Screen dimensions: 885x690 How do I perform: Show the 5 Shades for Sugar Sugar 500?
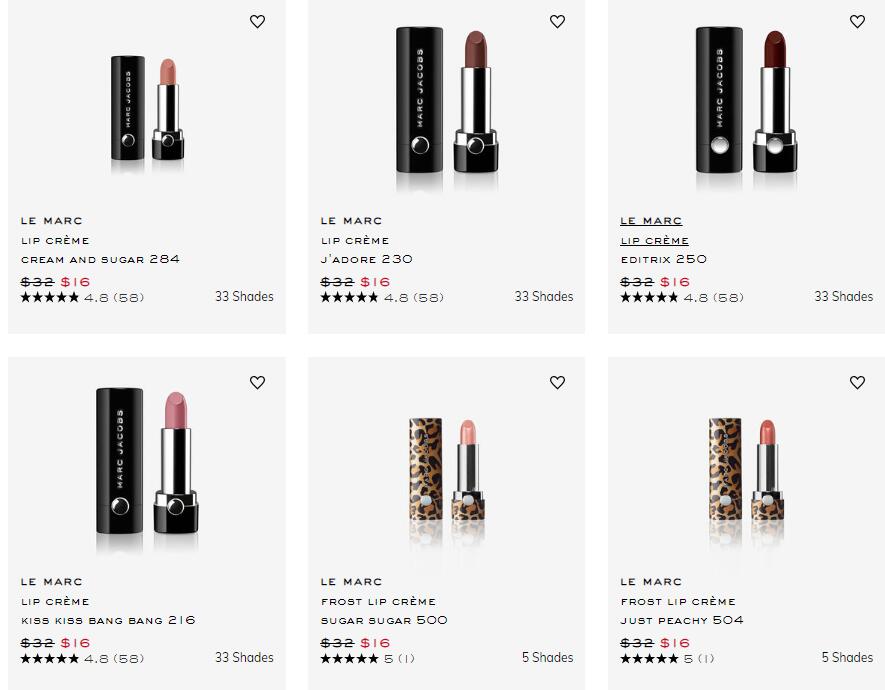[547, 658]
